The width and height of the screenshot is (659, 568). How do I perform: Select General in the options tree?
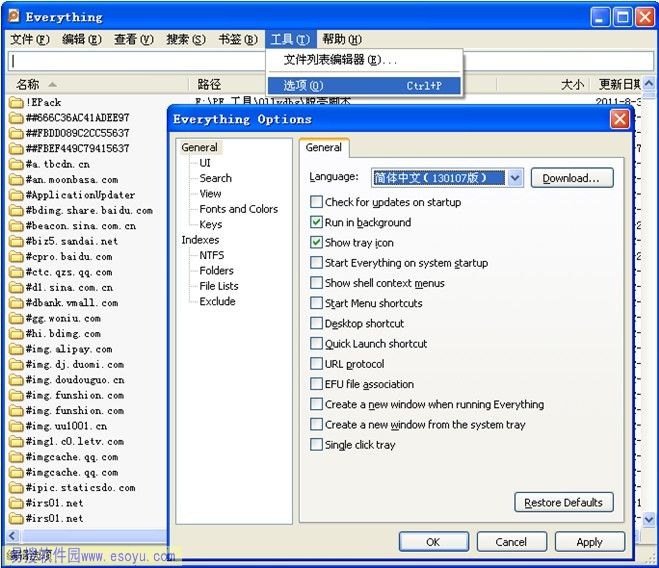pyautogui.click(x=200, y=148)
